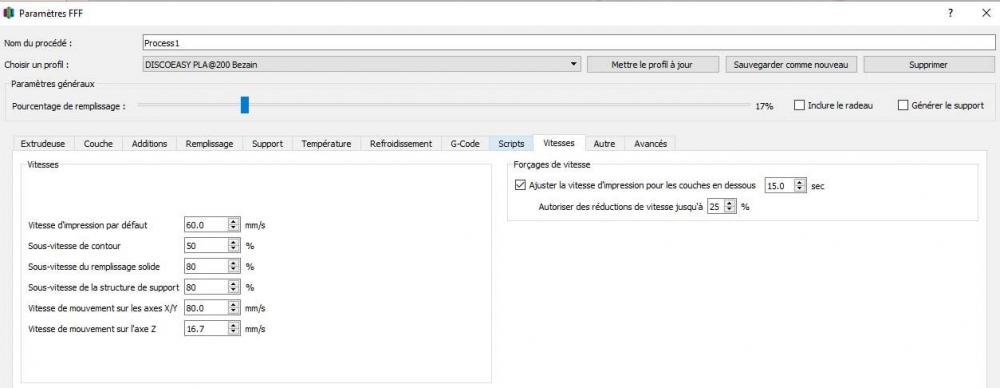Click the Simplify3D app icon in title bar

[x=9, y=13]
